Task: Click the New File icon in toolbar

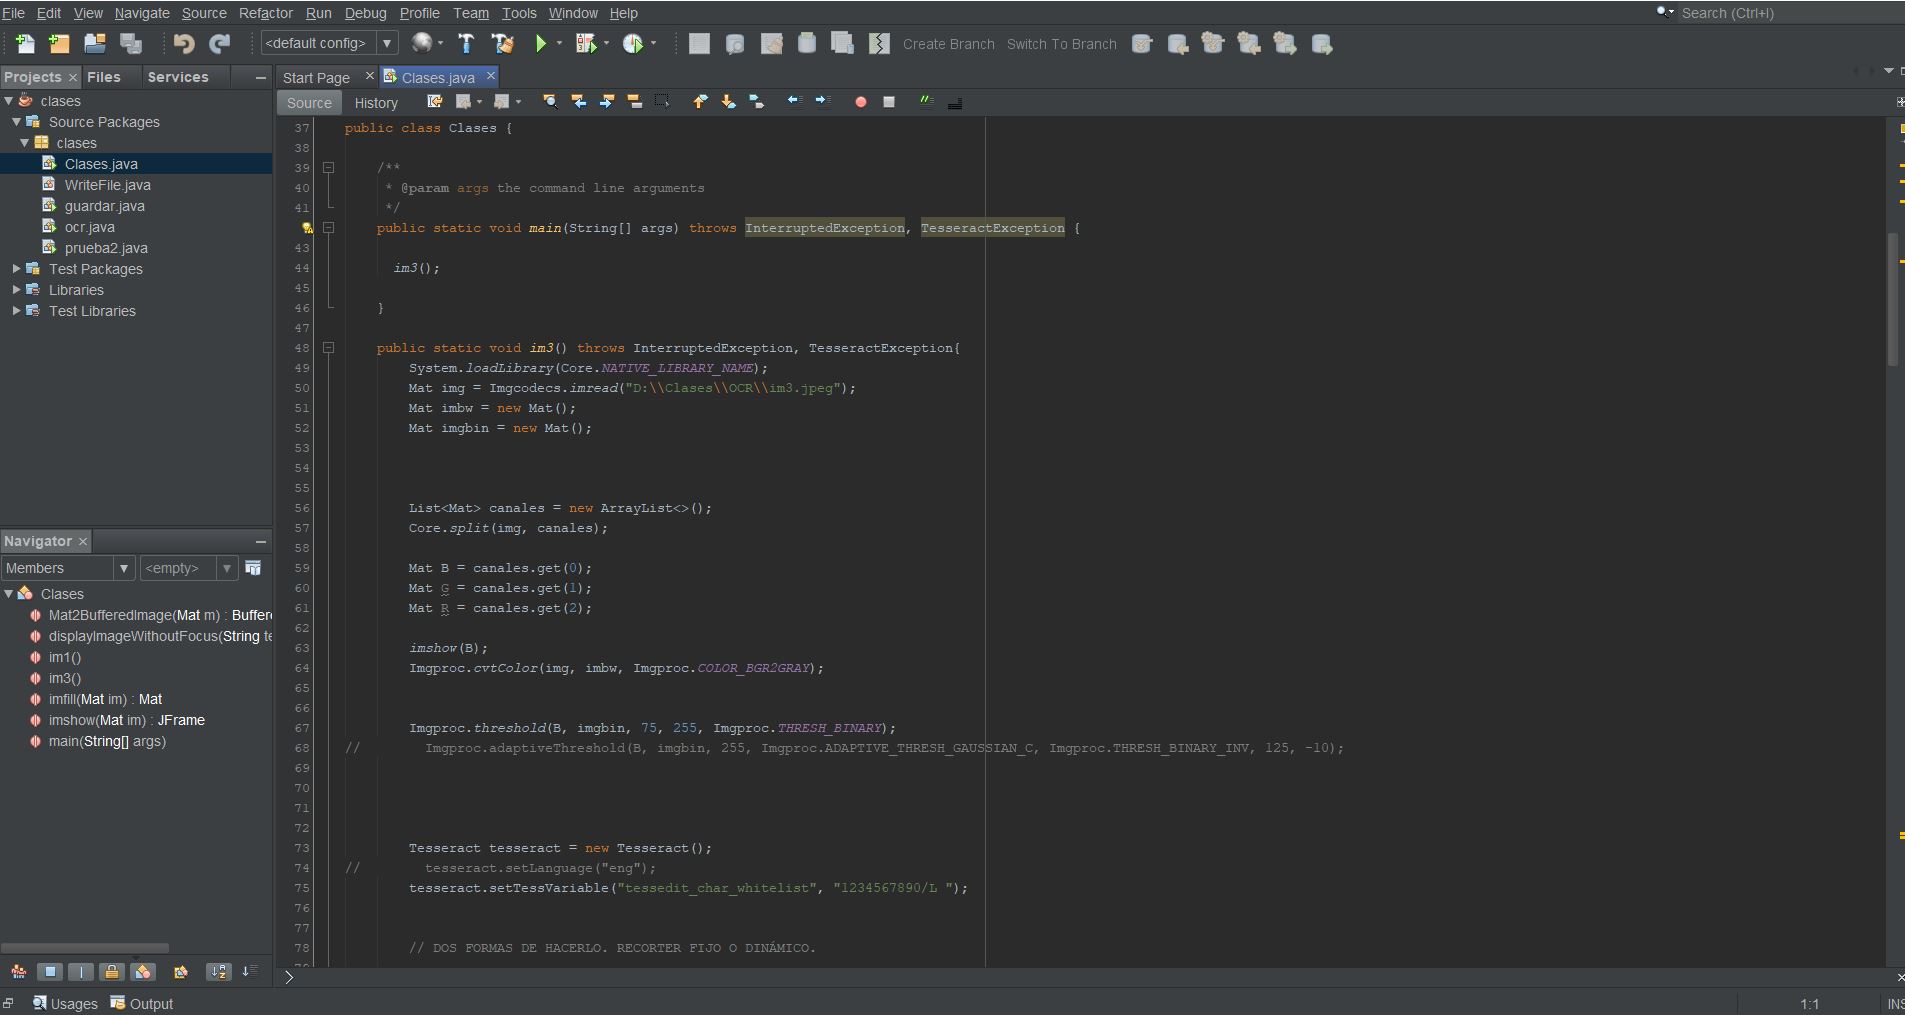Action: (x=24, y=43)
